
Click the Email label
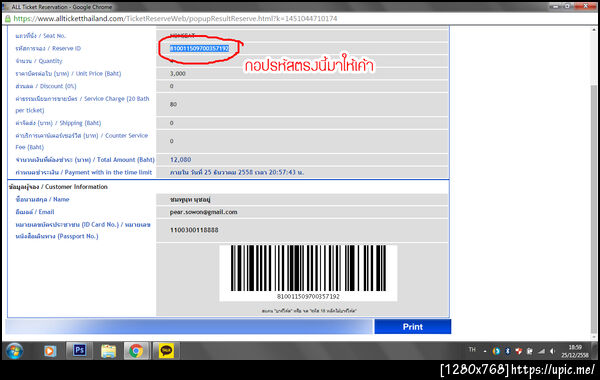[x=35, y=212]
